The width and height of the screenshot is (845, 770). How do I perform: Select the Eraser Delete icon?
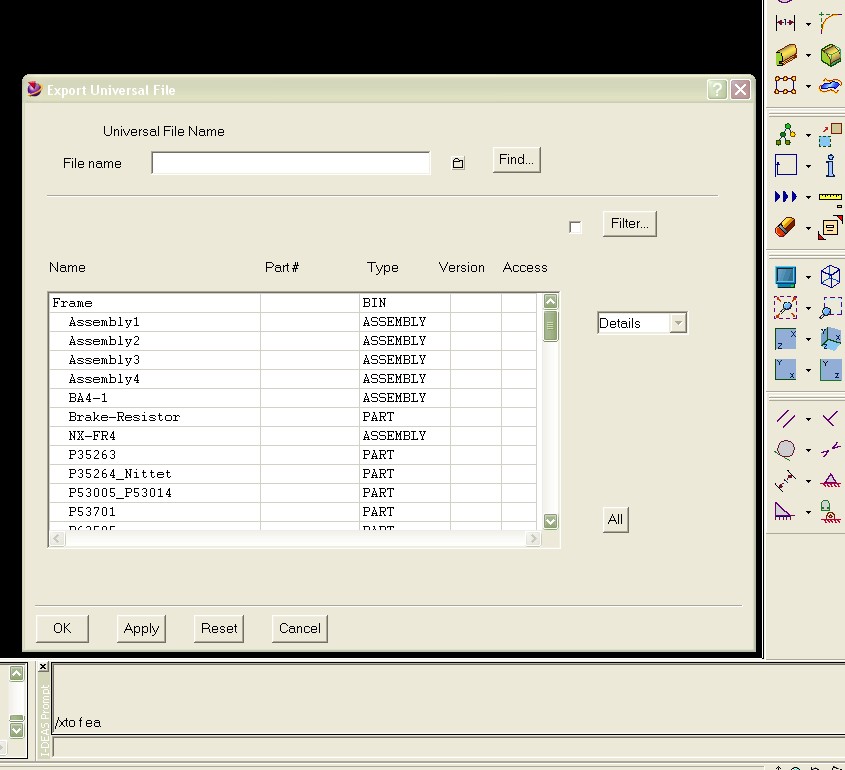pos(786,227)
